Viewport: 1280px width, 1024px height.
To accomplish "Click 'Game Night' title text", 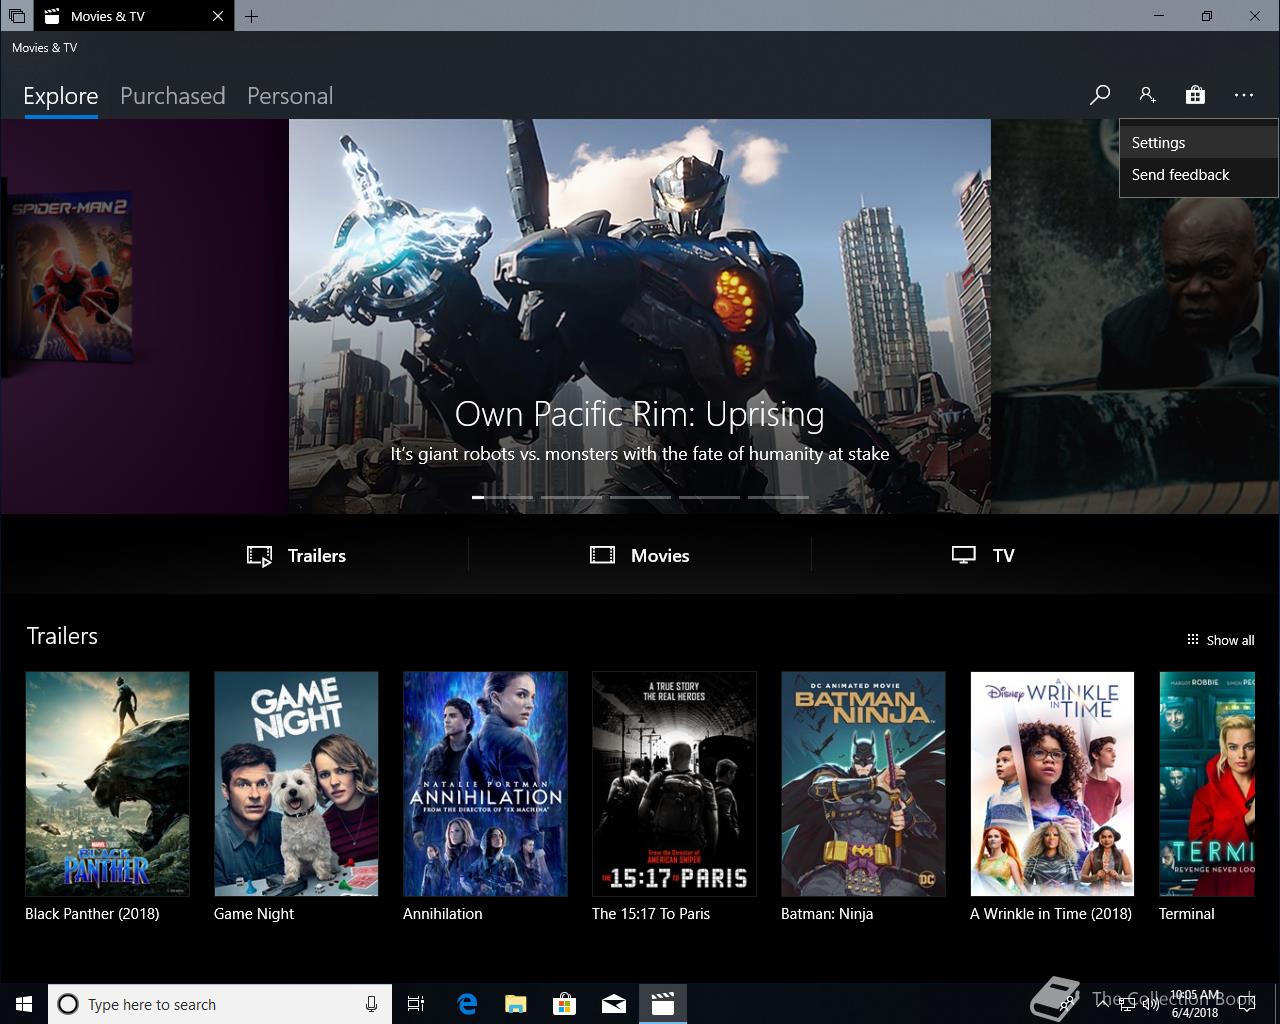I will (254, 914).
